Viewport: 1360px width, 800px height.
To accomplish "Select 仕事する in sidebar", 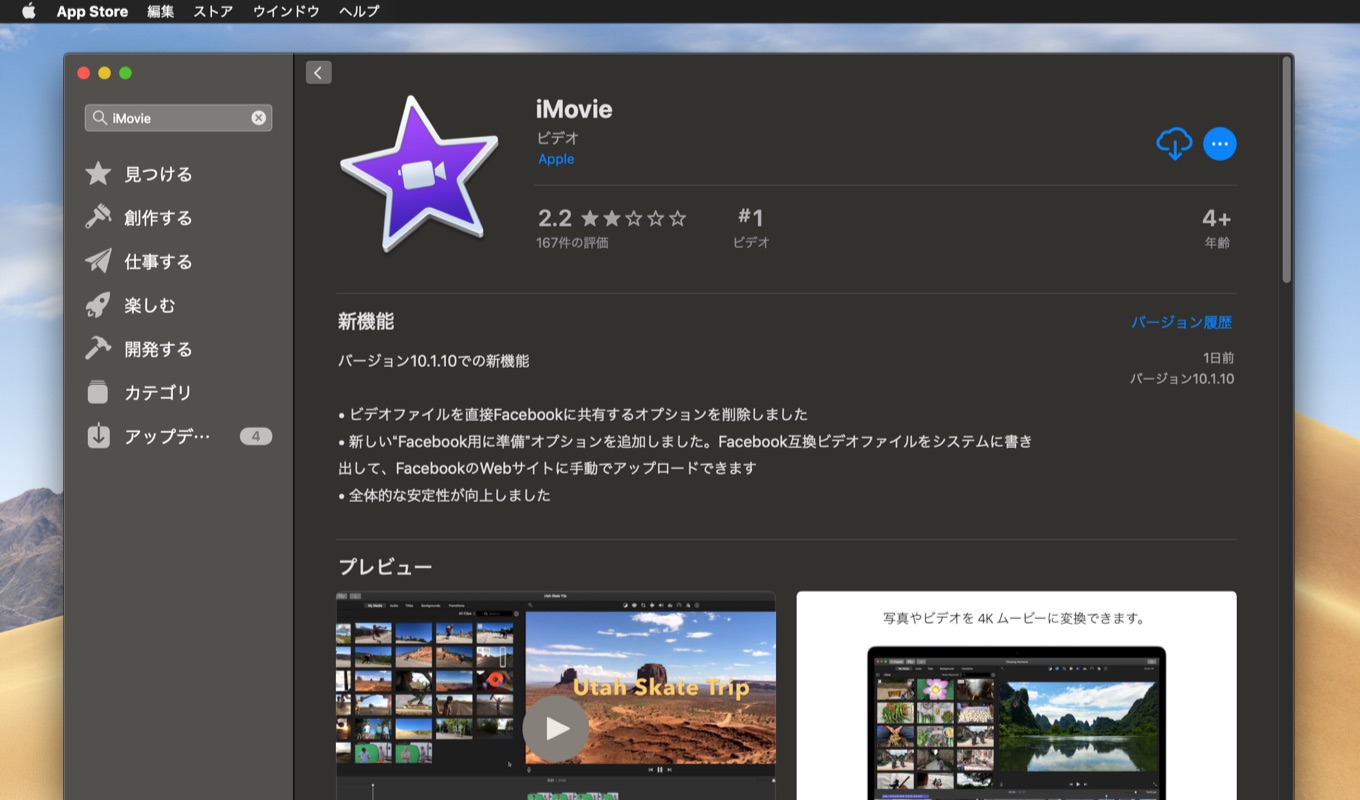I will click(158, 262).
